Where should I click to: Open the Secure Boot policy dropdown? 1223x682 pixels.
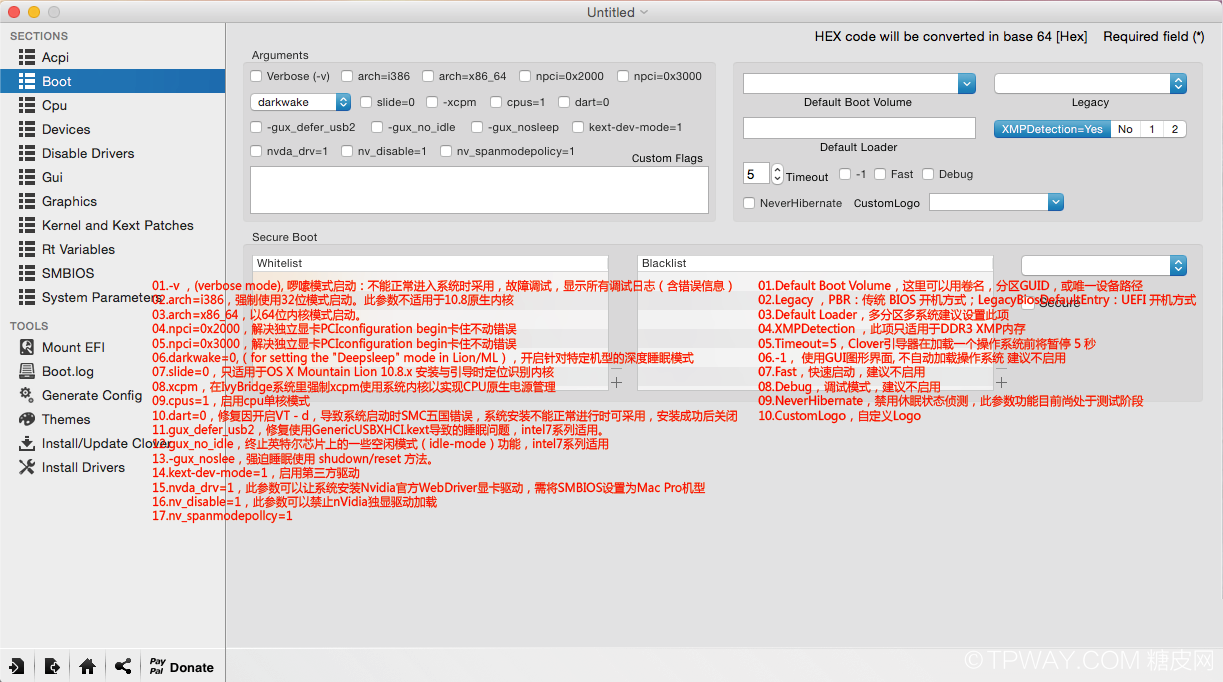(x=1104, y=265)
